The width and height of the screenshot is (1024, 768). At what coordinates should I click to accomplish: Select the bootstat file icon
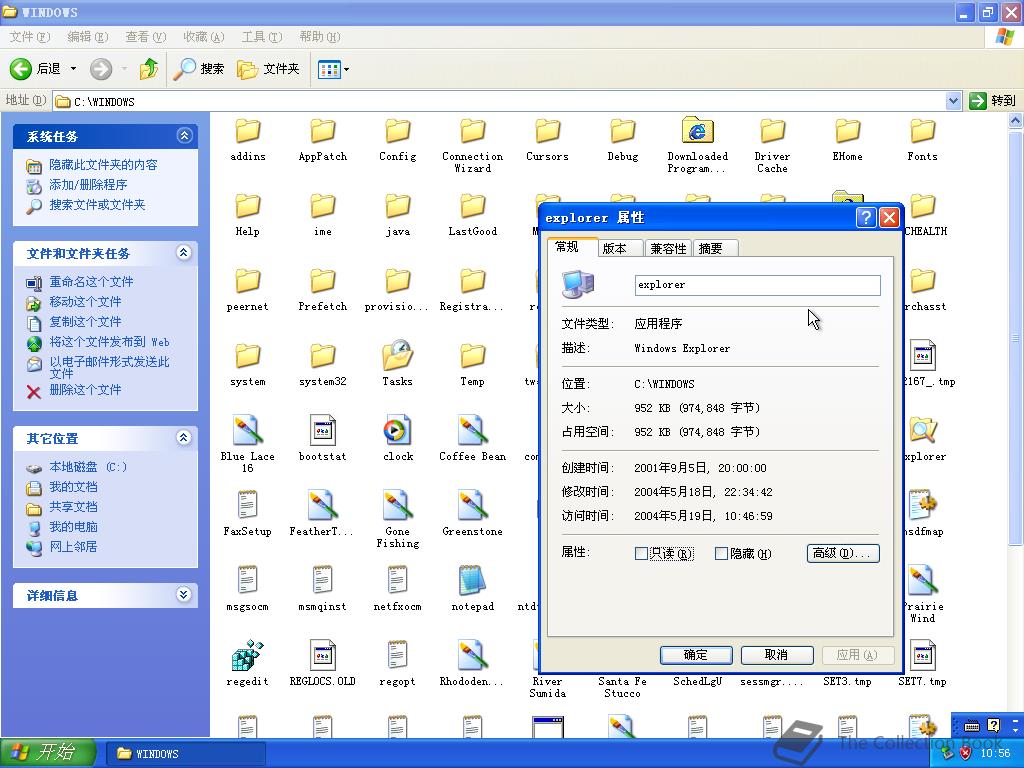pos(323,430)
